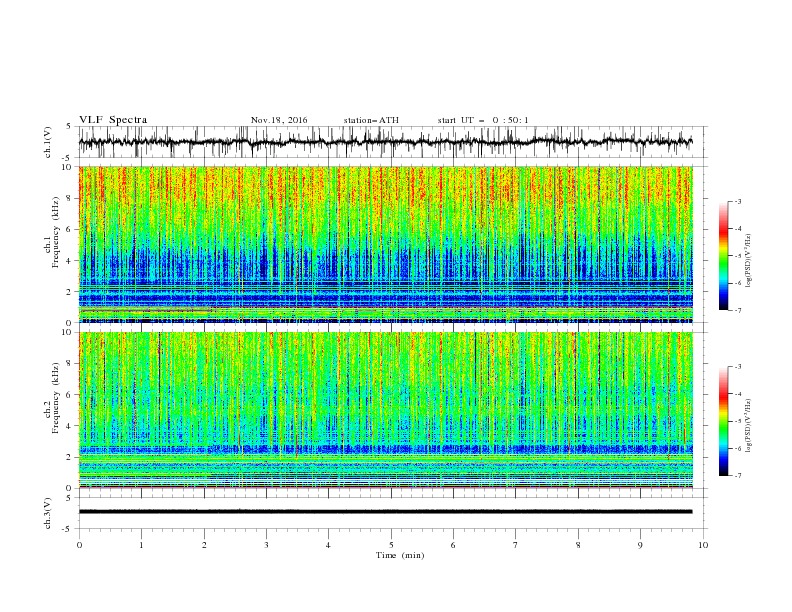This screenshot has width=792, height=612.
Task: Click time axis tick label "1"
Action: 141,545
